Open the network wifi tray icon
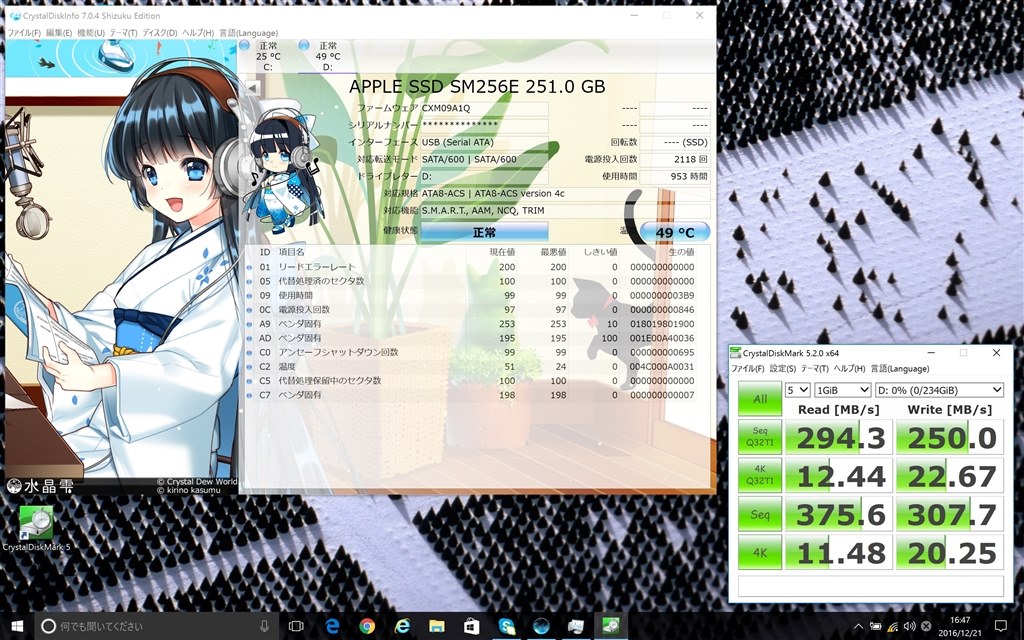Screen dimensions: 1024x640 click(892, 626)
